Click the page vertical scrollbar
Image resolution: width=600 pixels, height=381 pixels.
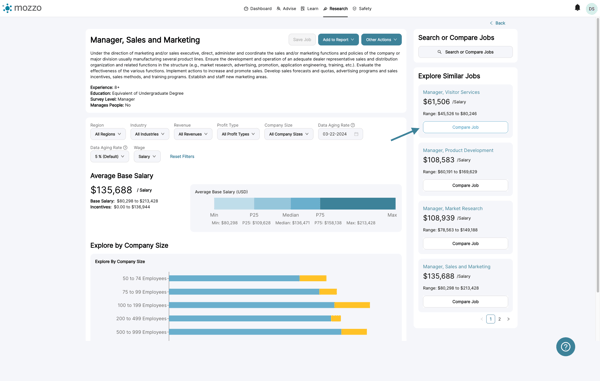pyautogui.click(x=598, y=155)
